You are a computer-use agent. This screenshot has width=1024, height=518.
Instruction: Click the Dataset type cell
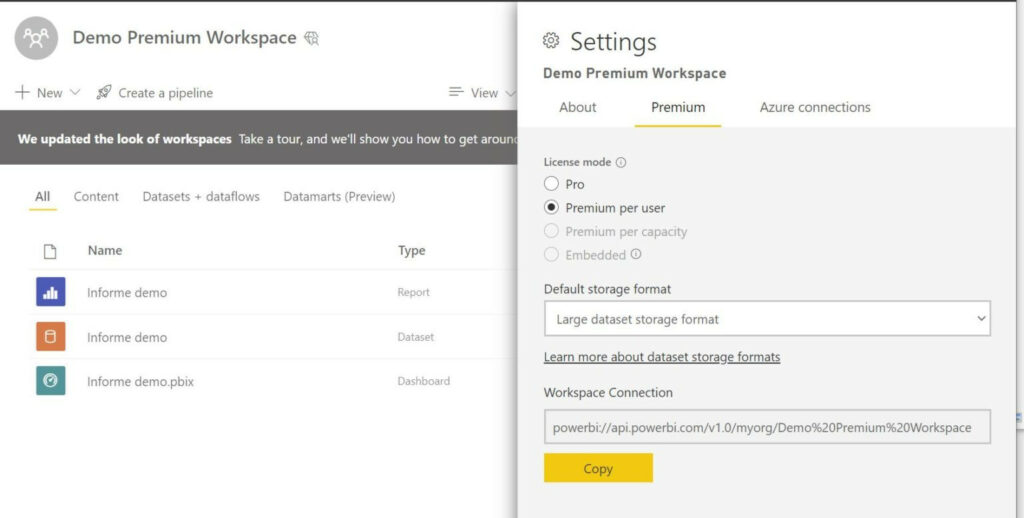point(415,337)
